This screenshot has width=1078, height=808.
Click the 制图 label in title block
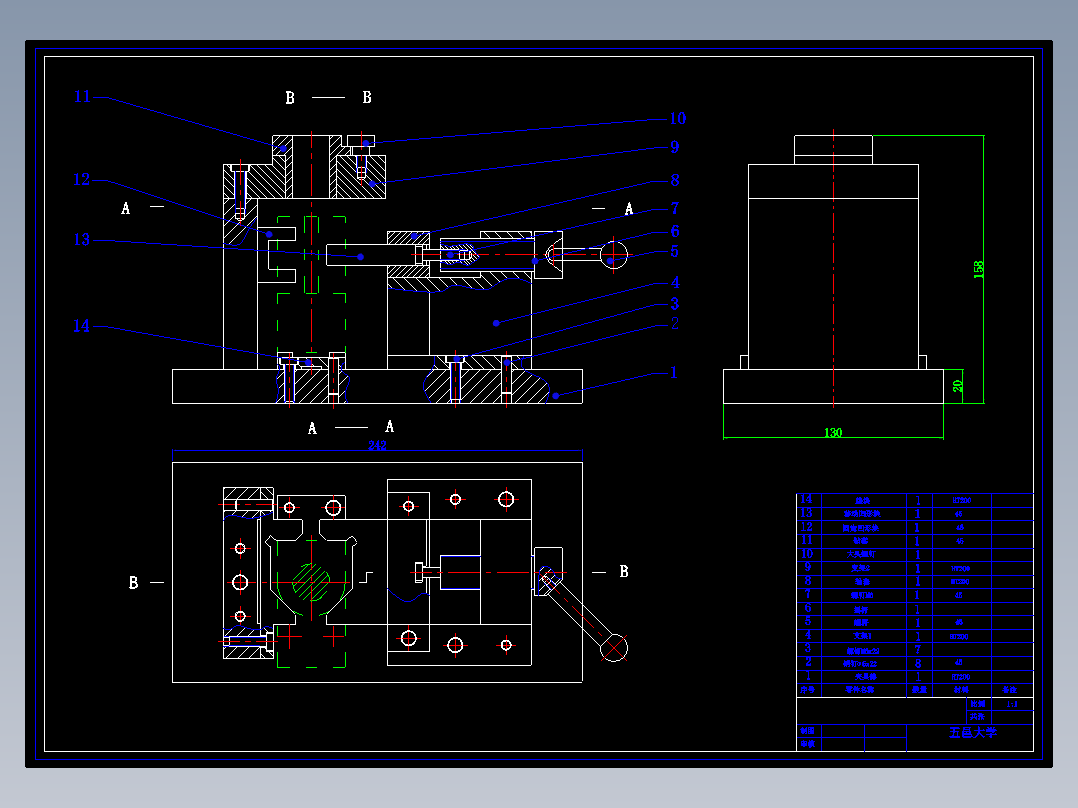tap(807, 731)
